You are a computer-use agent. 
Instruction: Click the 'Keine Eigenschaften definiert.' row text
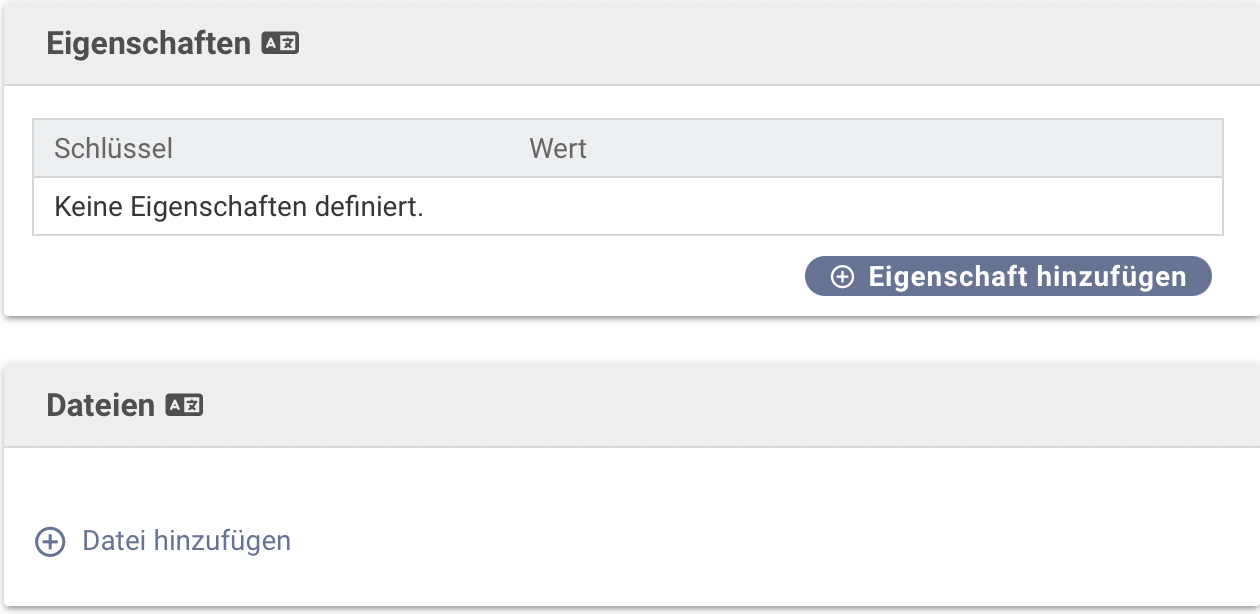[x=239, y=208]
